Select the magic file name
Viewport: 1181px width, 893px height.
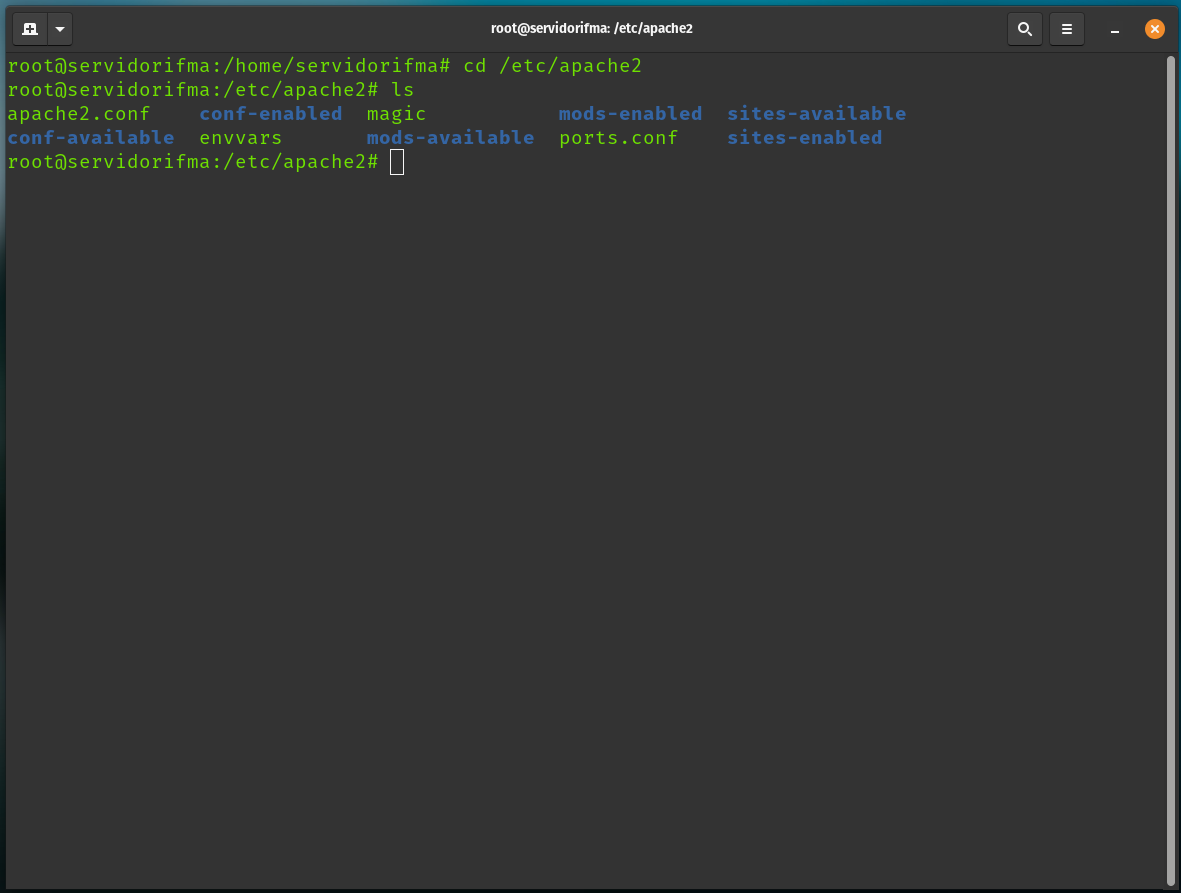coord(396,114)
